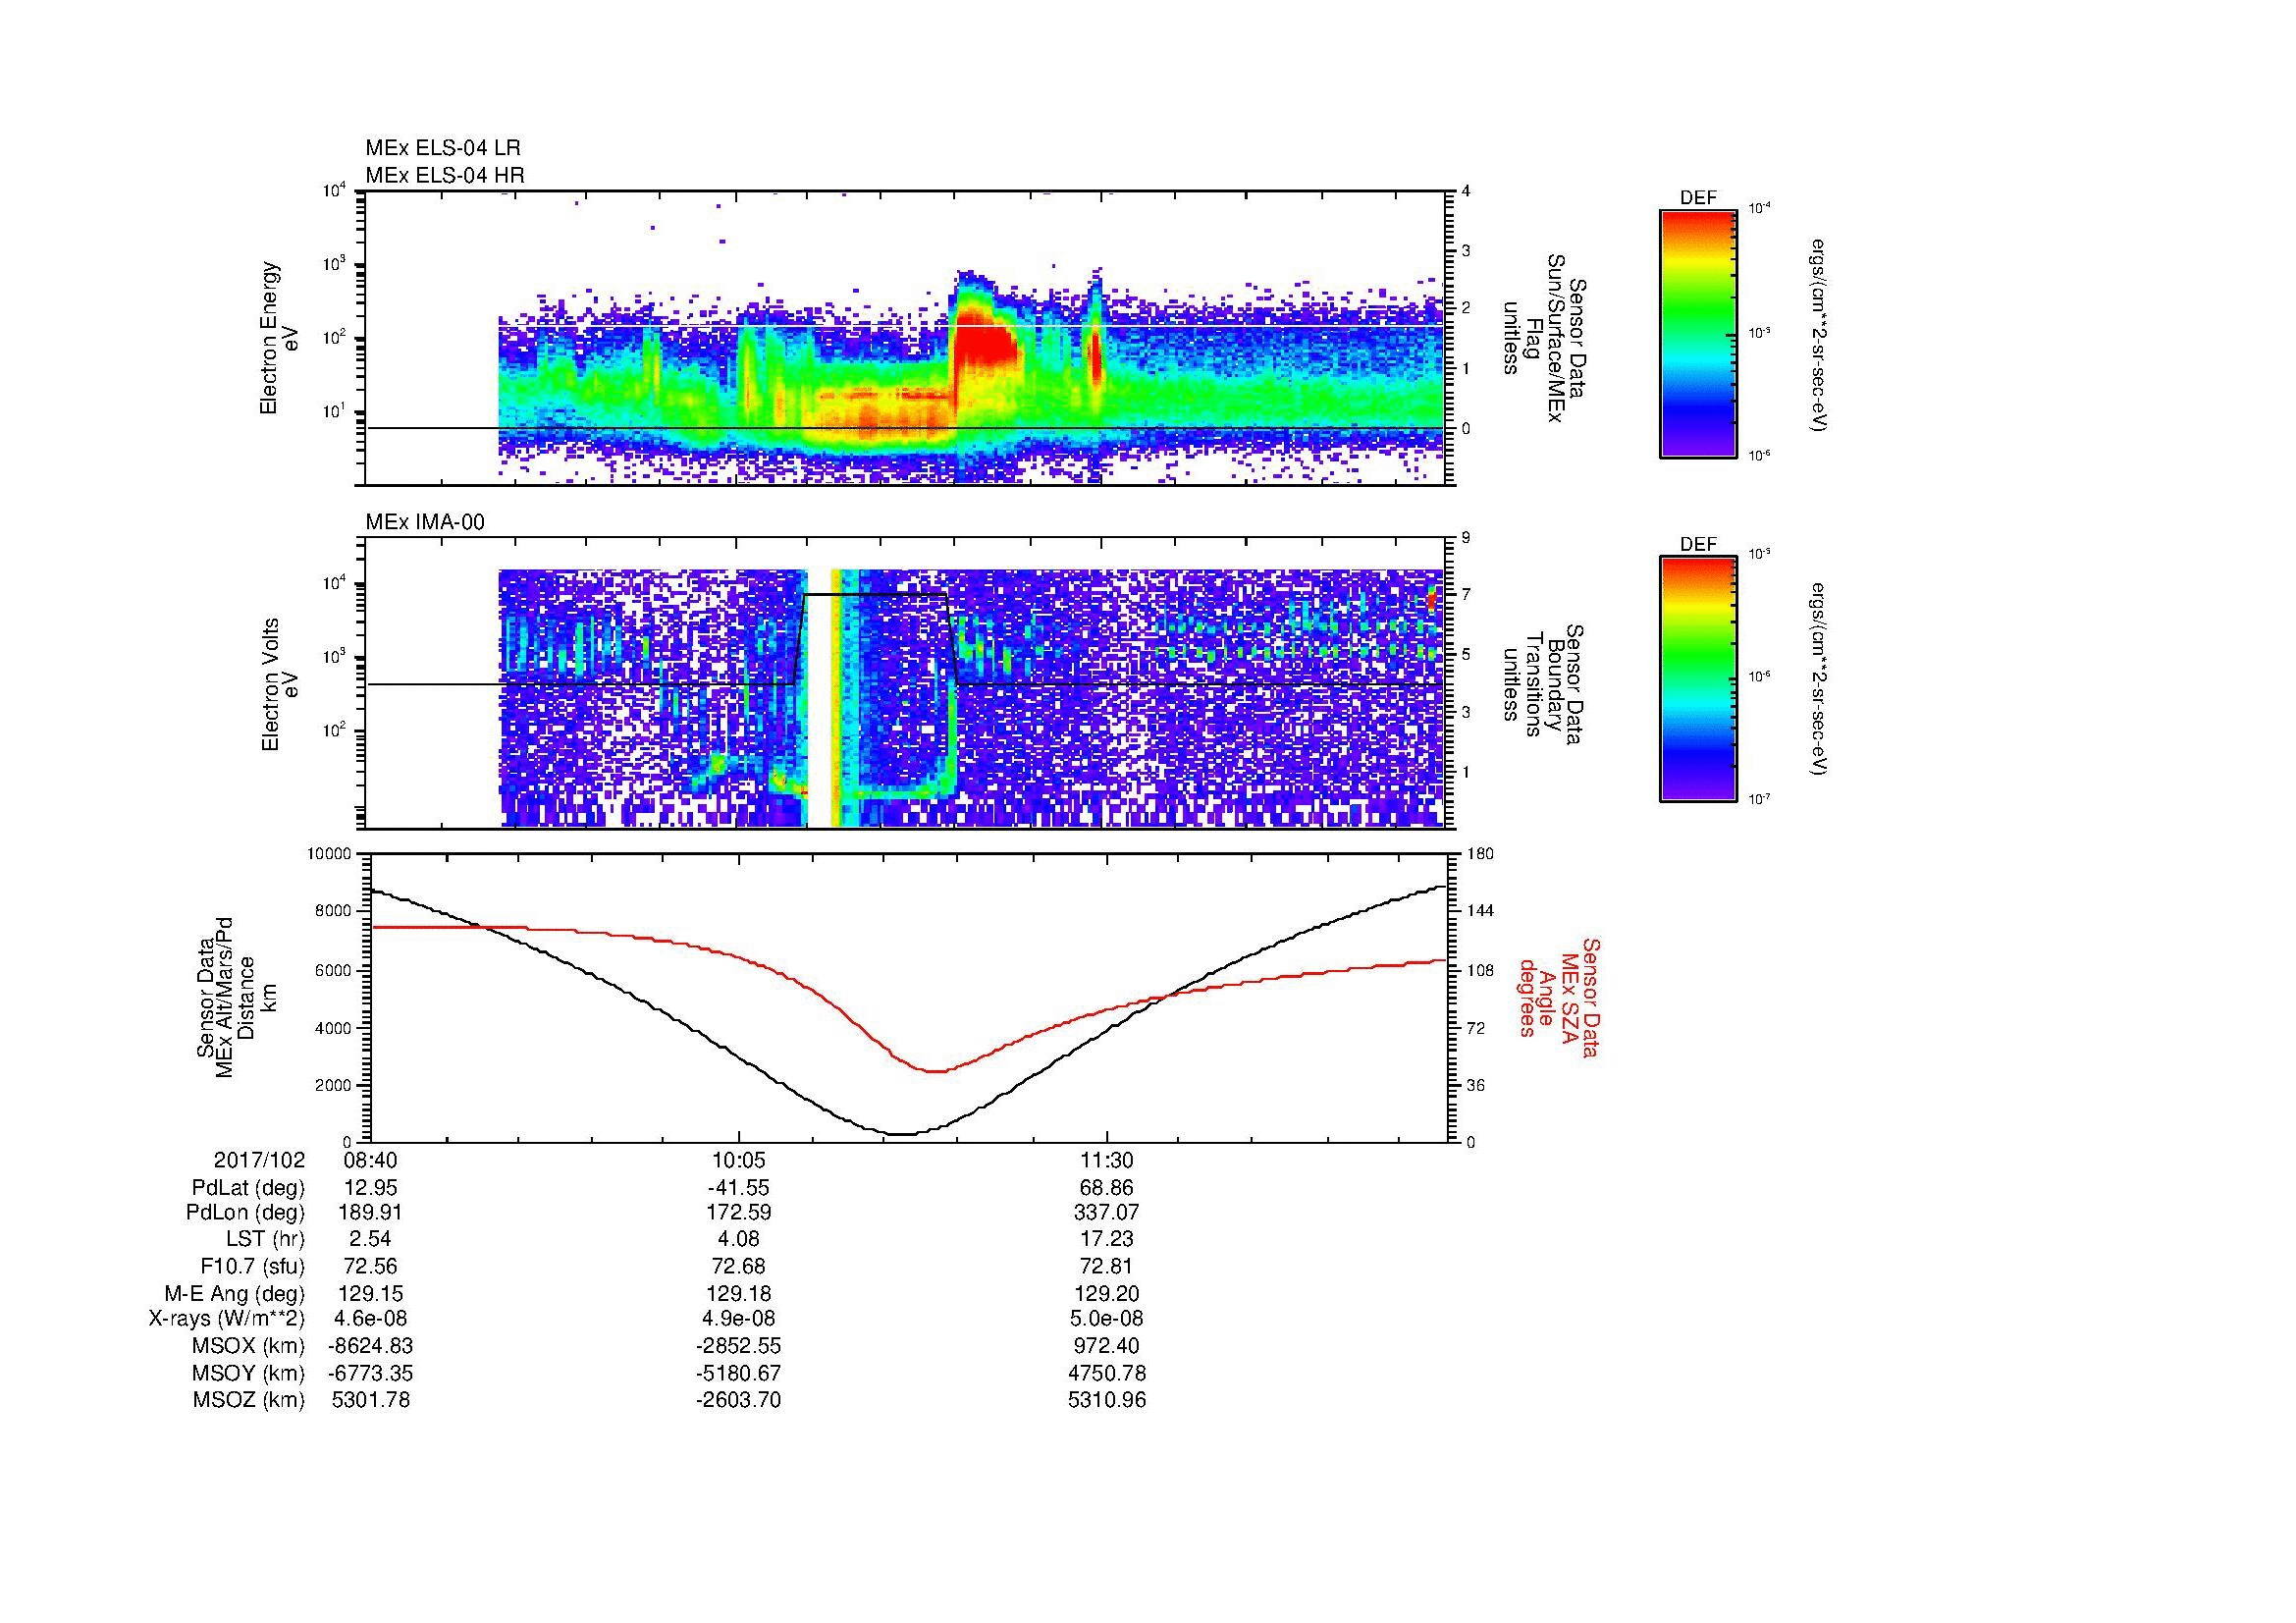Screen dimensions: 2296x1623
Task: Click the LST value 2.54
Action: (x=370, y=1240)
